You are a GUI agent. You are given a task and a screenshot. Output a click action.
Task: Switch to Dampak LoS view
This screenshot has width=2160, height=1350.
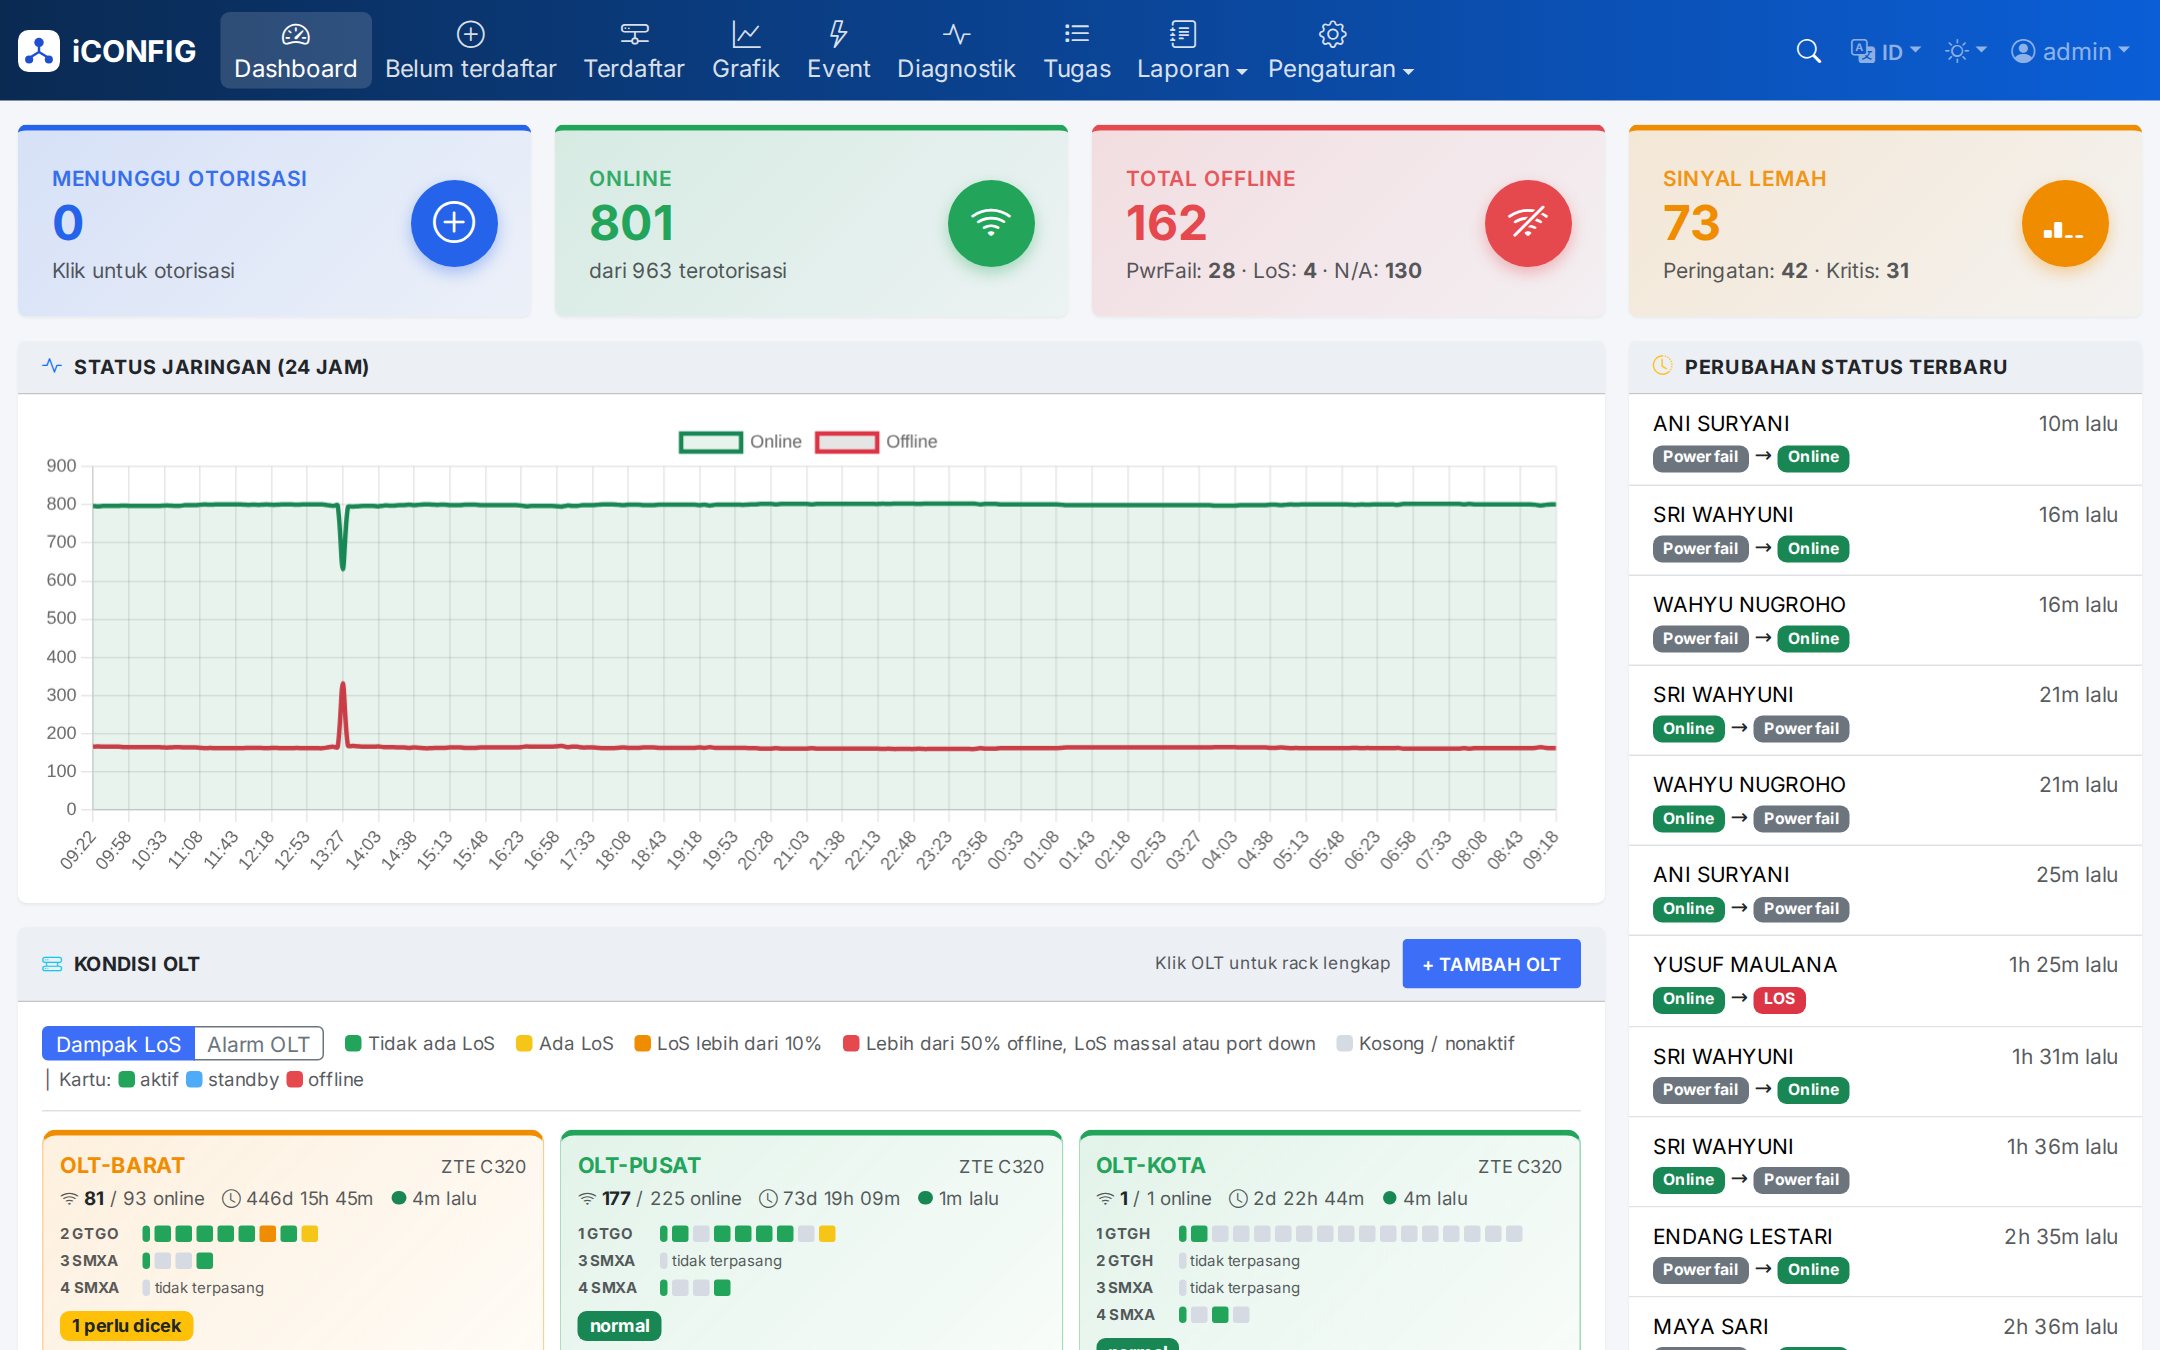118,1044
